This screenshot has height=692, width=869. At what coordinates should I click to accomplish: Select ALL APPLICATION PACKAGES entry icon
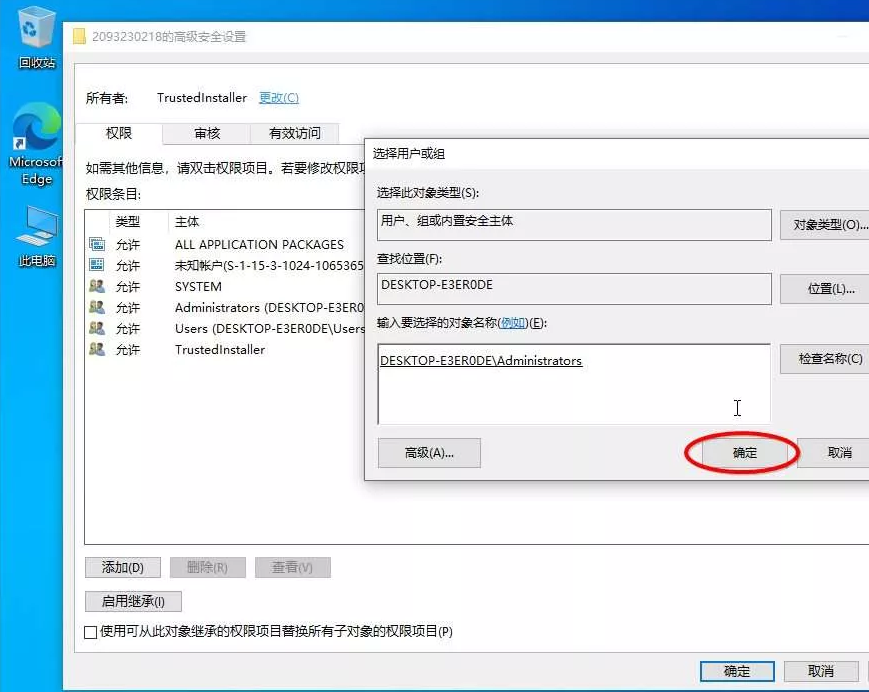pyautogui.click(x=97, y=244)
